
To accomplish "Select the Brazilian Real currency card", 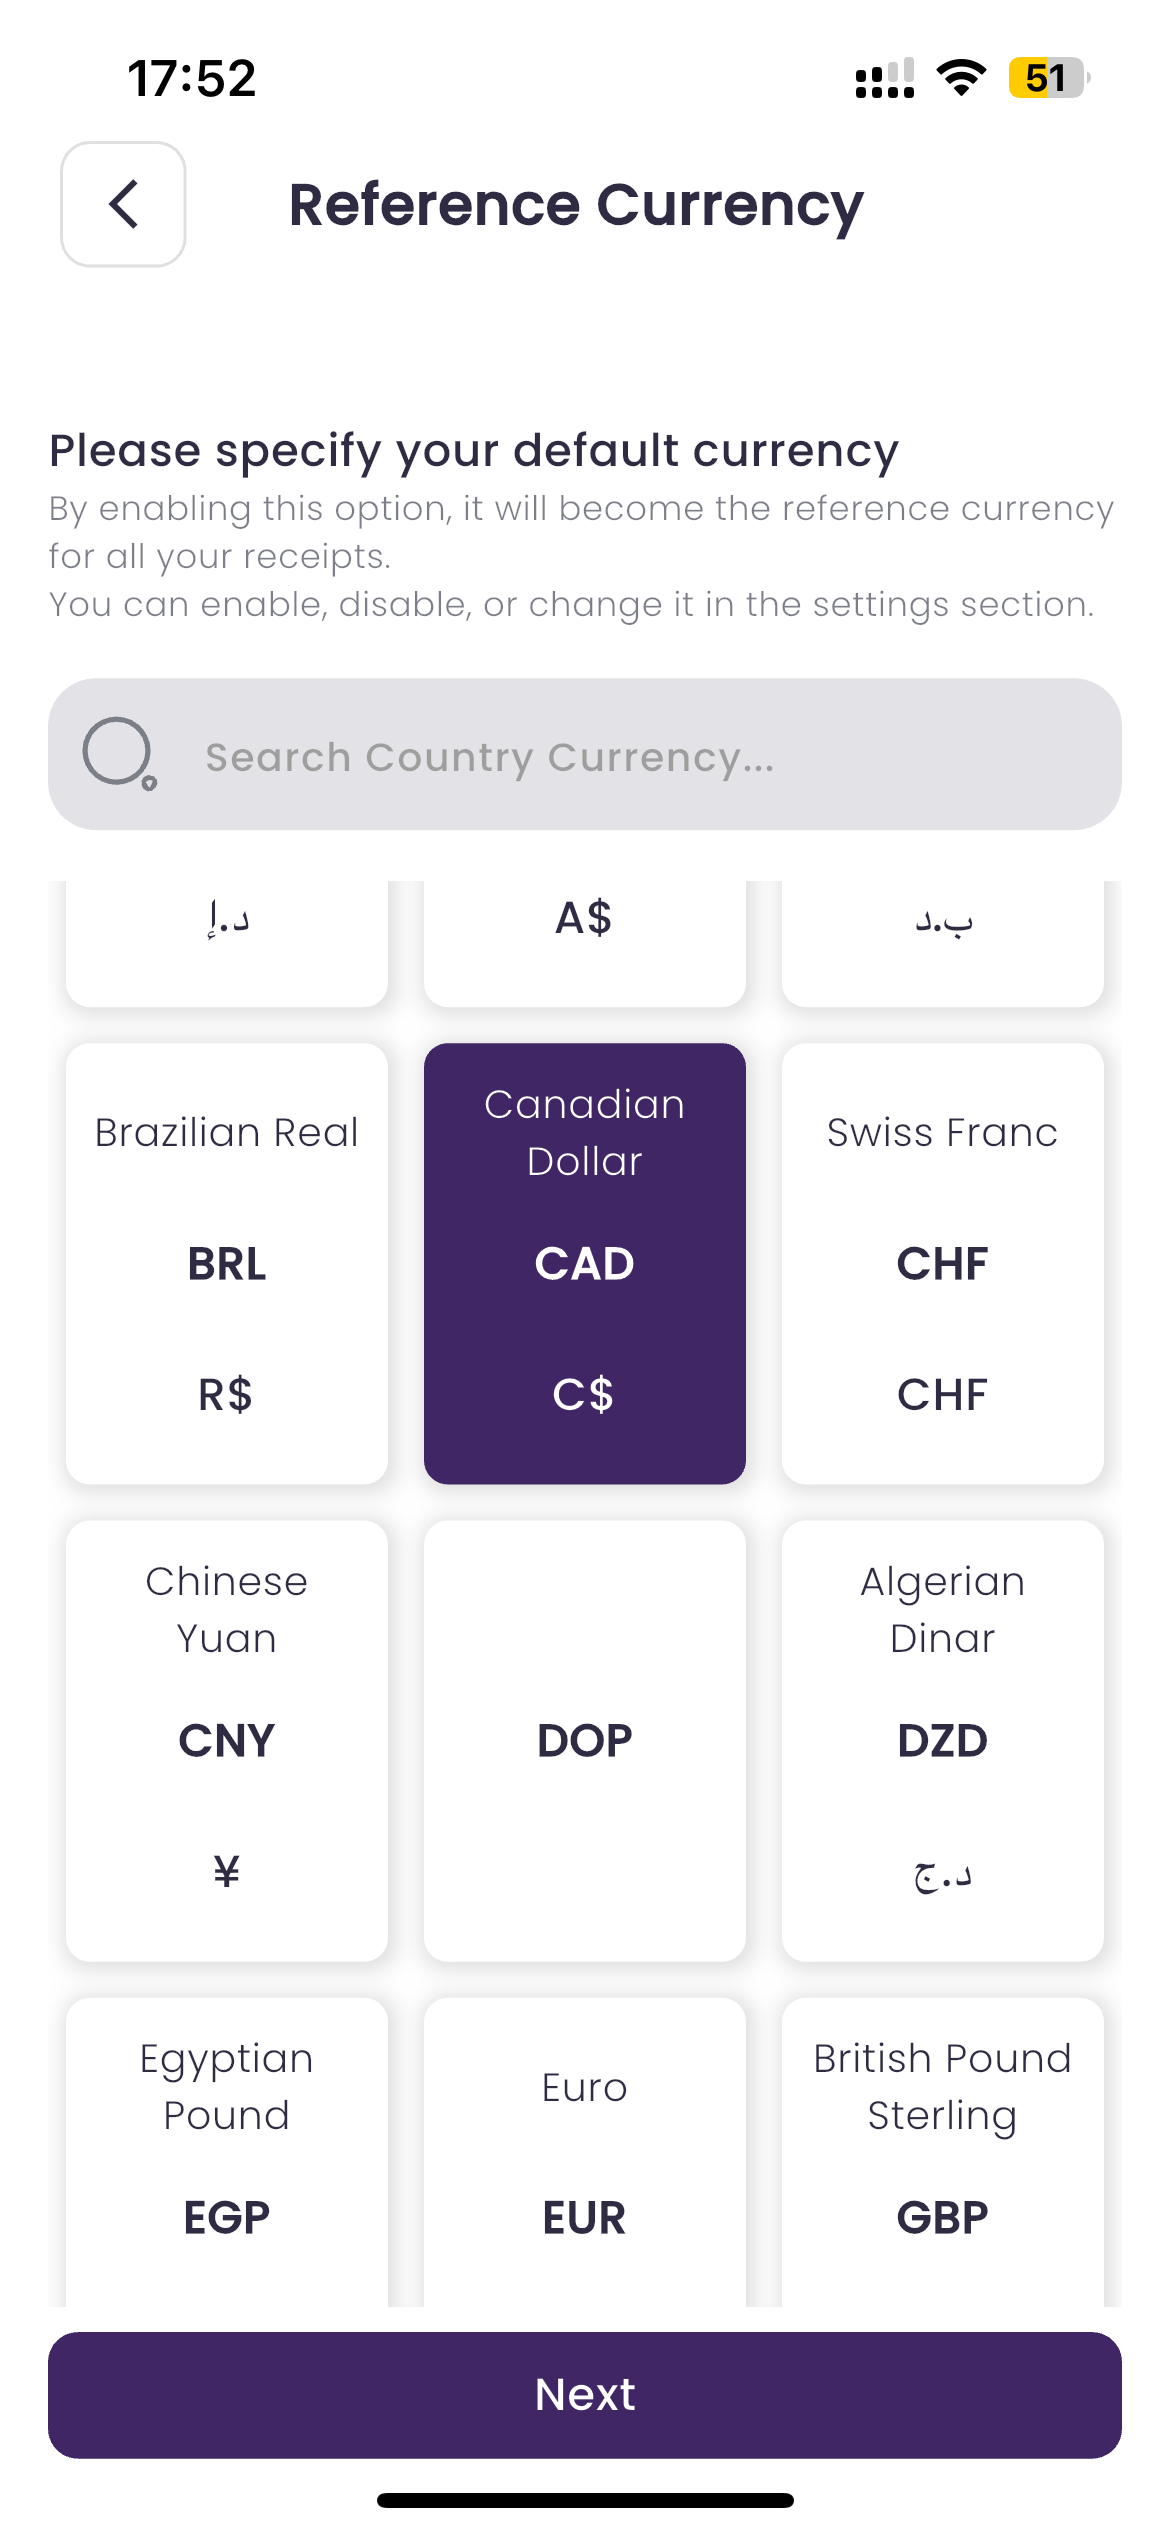I will (x=227, y=1263).
